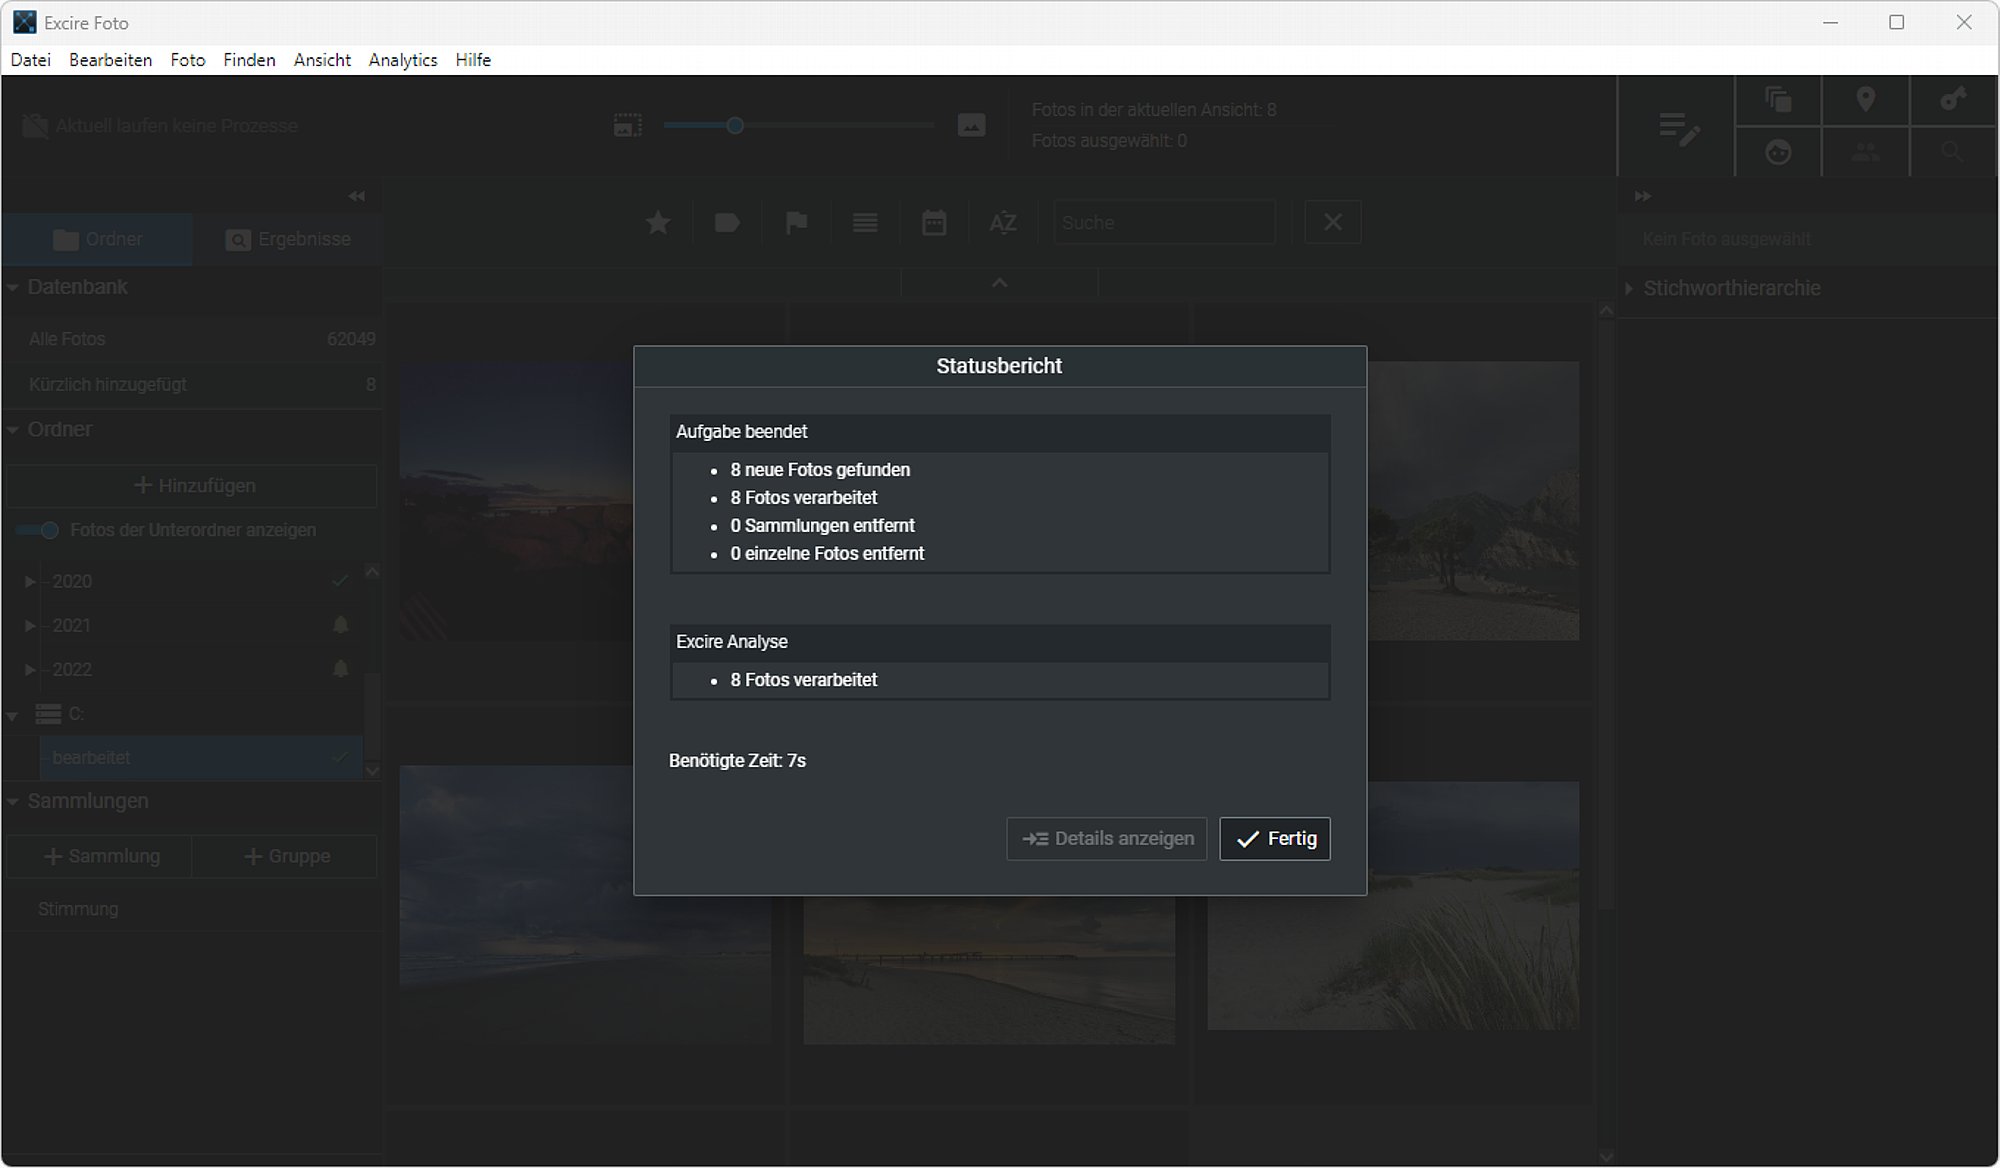The image size is (2000, 1168).
Task: Click the flag filter icon
Action: (x=796, y=222)
